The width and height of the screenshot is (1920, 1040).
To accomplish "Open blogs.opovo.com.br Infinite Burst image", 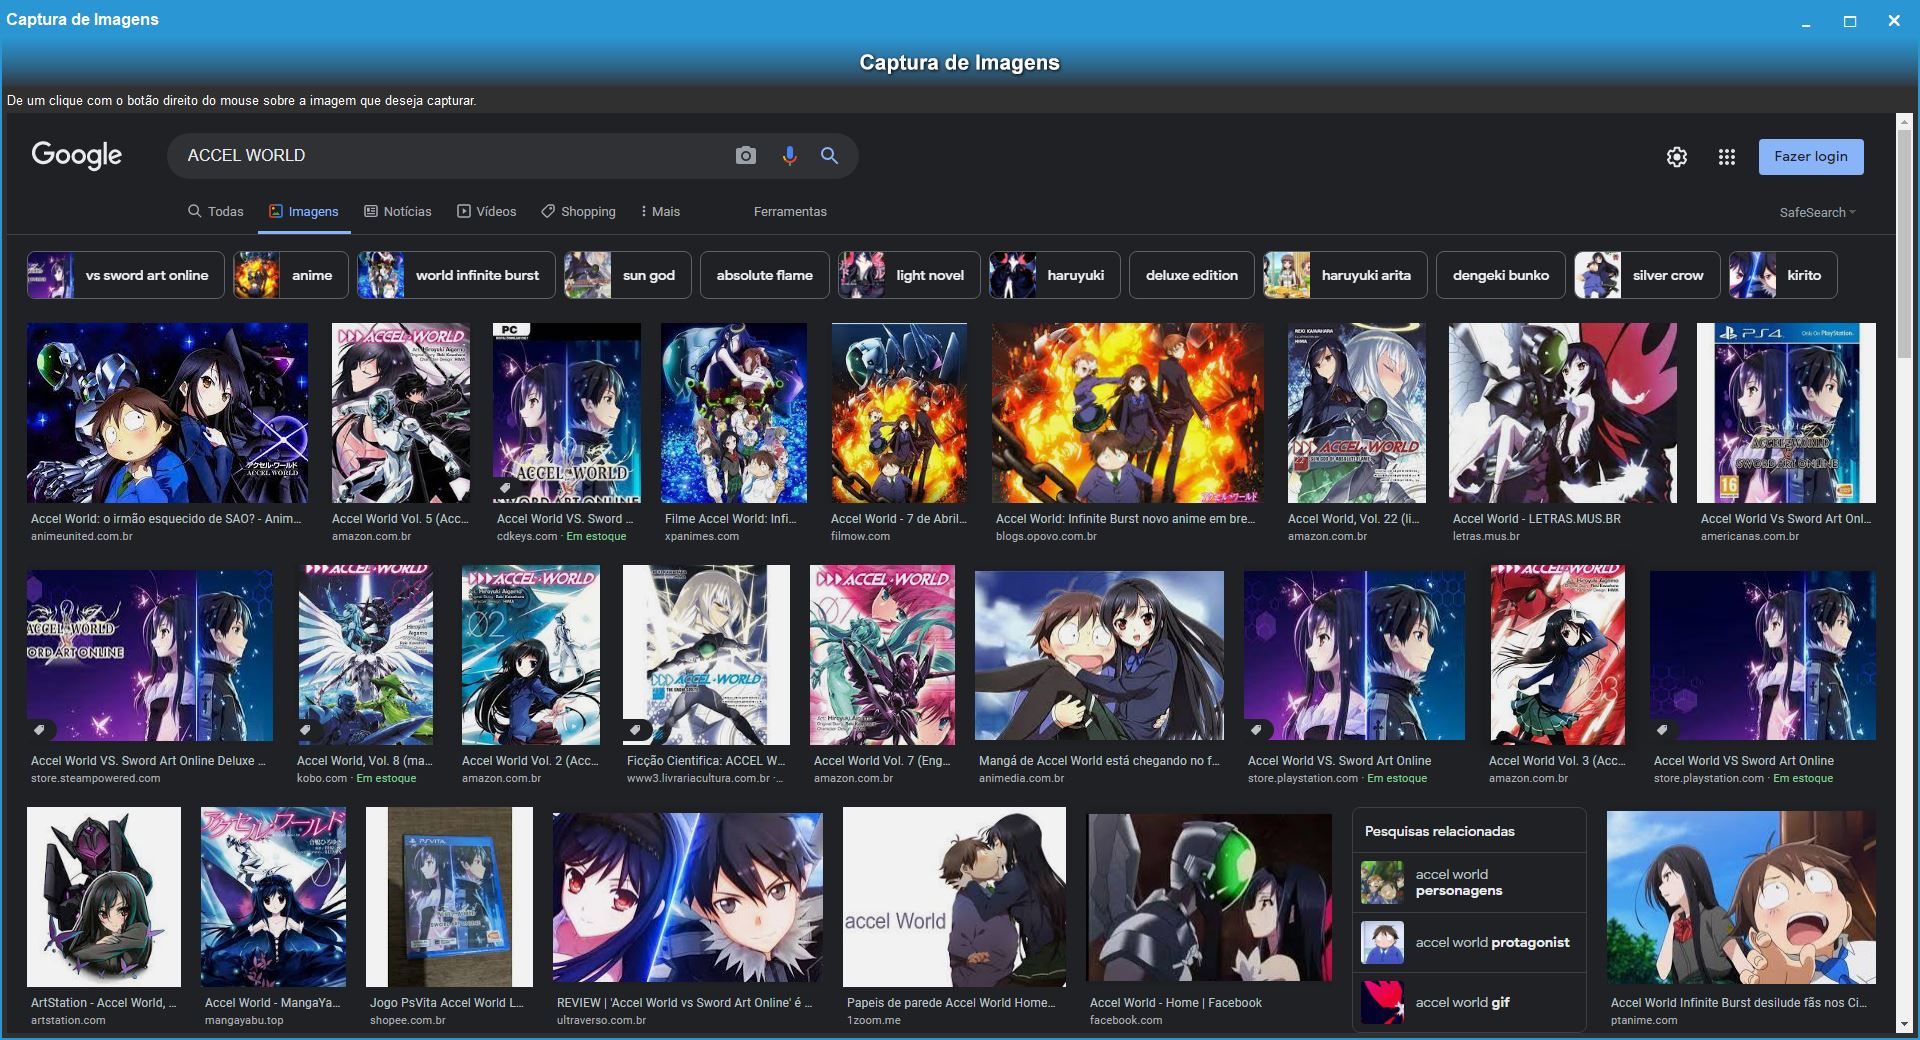I will (1128, 413).
